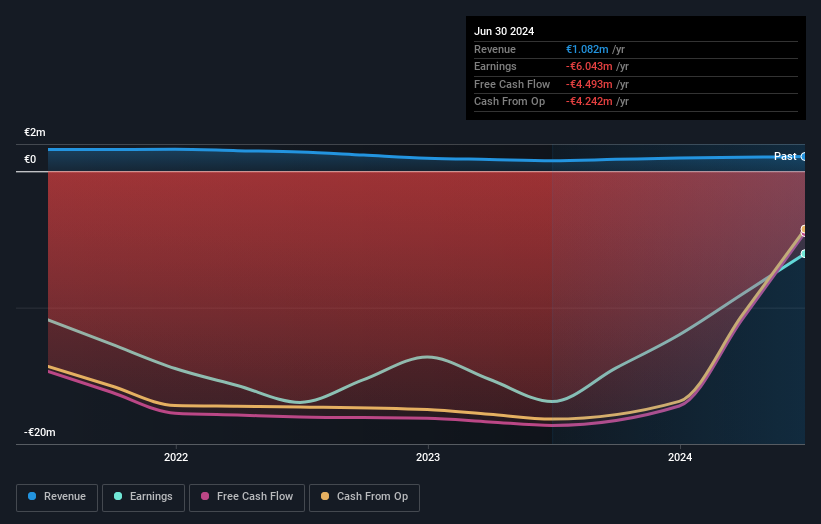Click the €2m y-axis label
The width and height of the screenshot is (821, 524).
[x=35, y=132]
